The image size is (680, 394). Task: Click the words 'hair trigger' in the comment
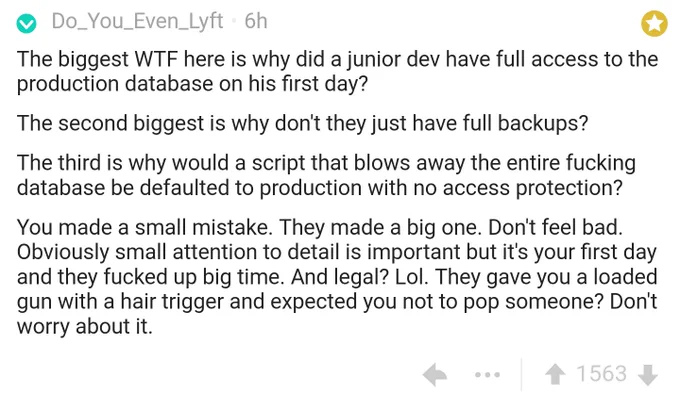pyautogui.click(x=172, y=302)
